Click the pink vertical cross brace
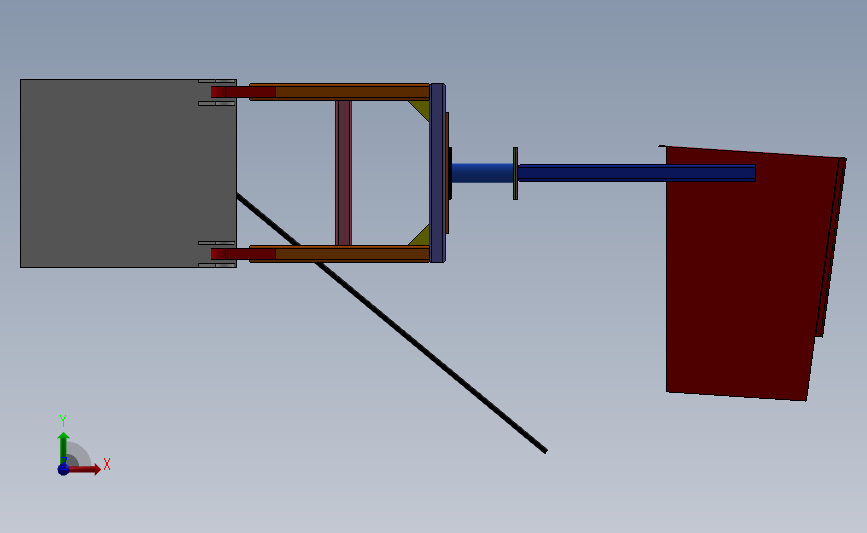The width and height of the screenshot is (867, 533). point(343,173)
